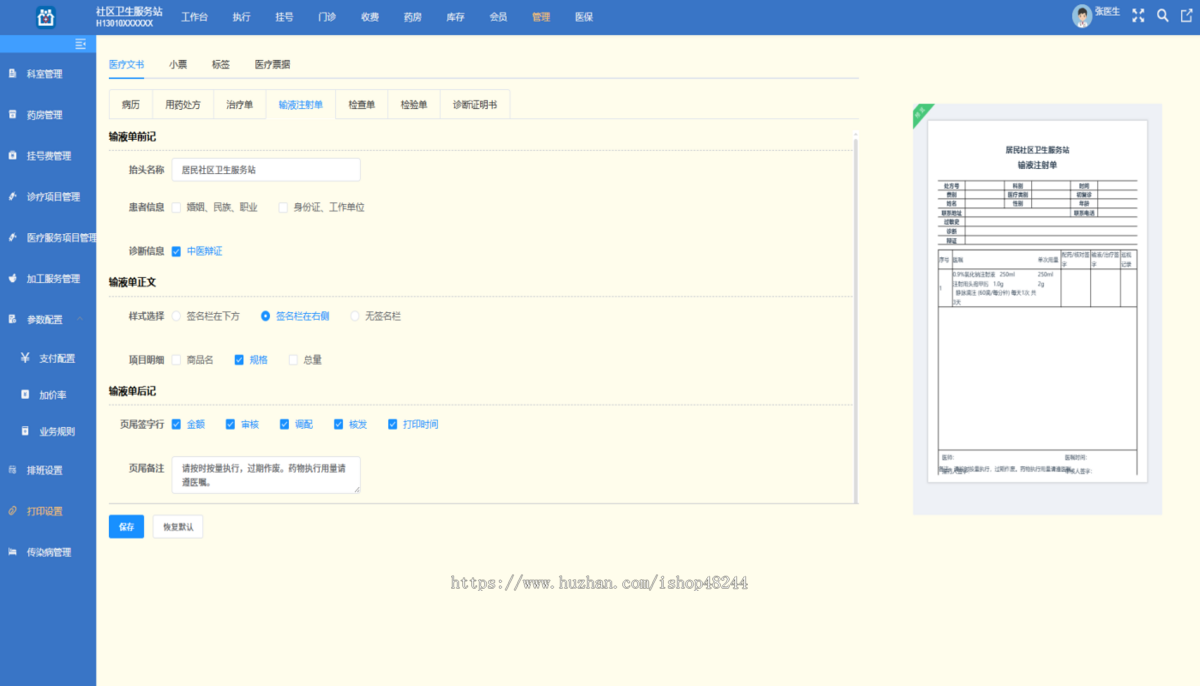This screenshot has width=1200, height=686.
Task: Click the community health station logo icon
Action: point(46,16)
